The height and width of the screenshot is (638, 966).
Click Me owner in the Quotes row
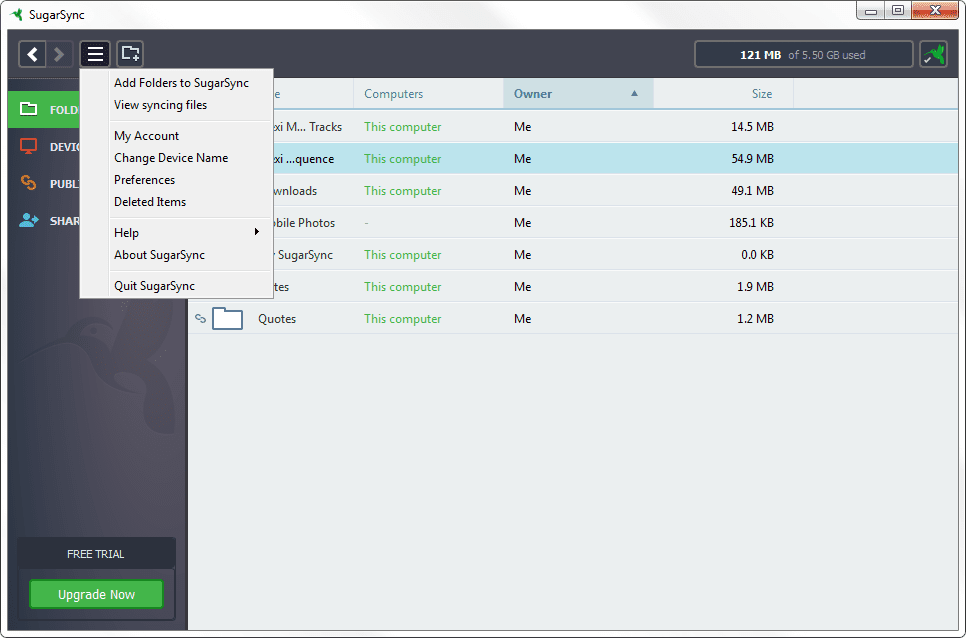pos(522,319)
